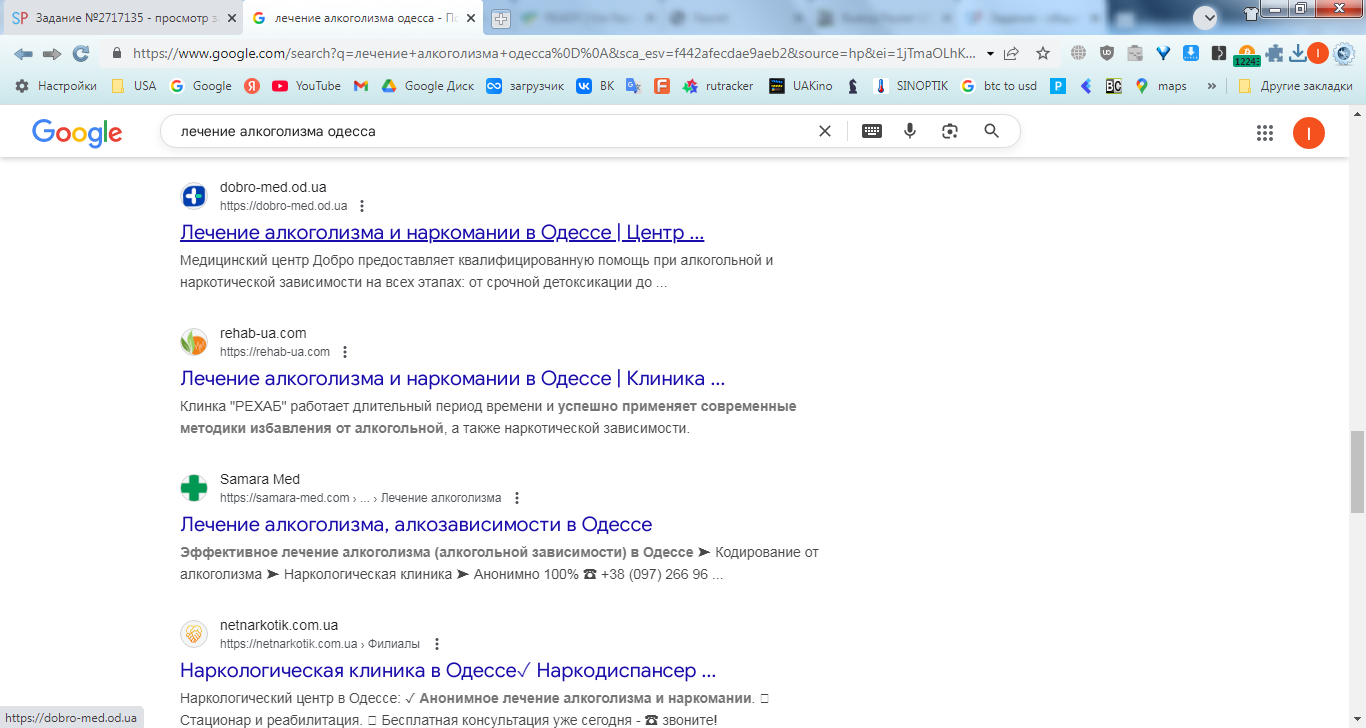
Task: Go back using the browser back arrow
Action: (23, 54)
